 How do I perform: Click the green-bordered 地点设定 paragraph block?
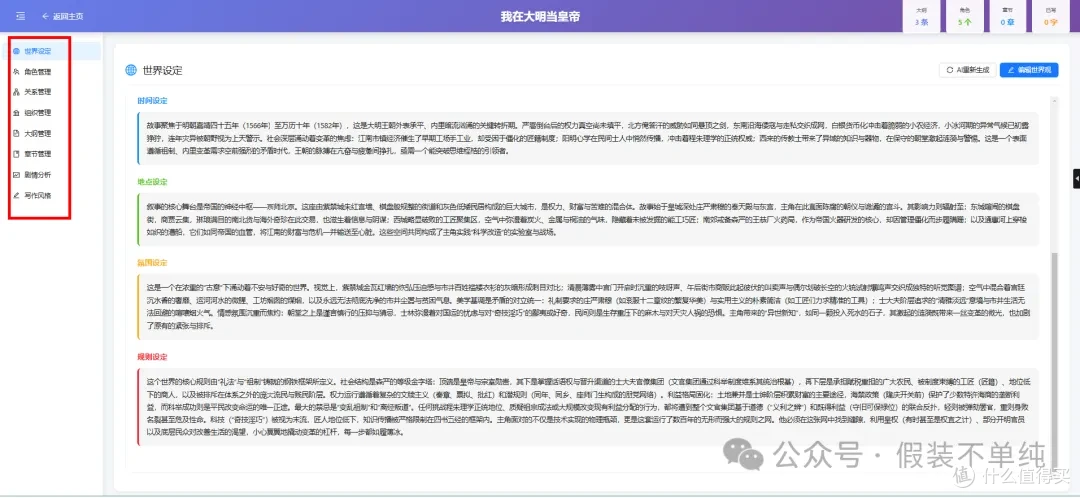(x=588, y=219)
